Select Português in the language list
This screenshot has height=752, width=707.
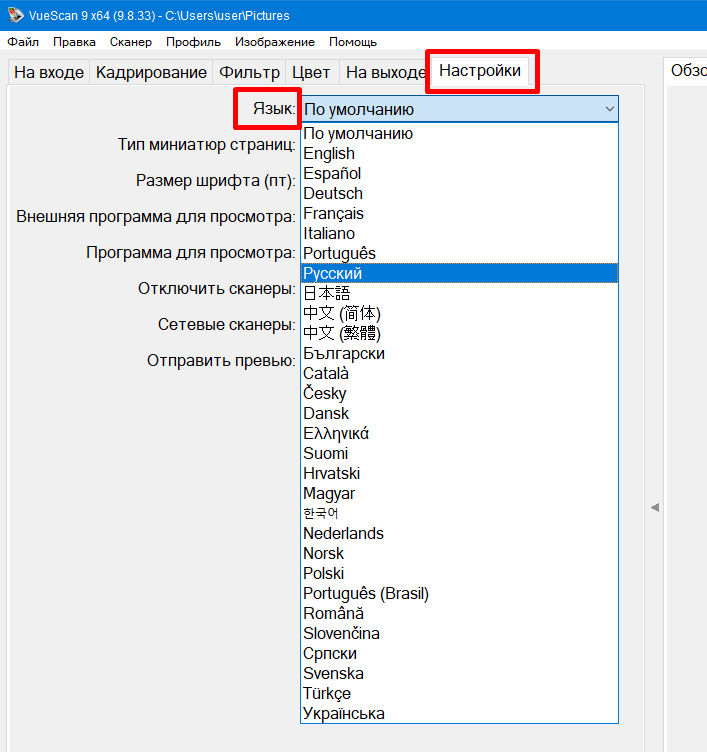pos(459,253)
